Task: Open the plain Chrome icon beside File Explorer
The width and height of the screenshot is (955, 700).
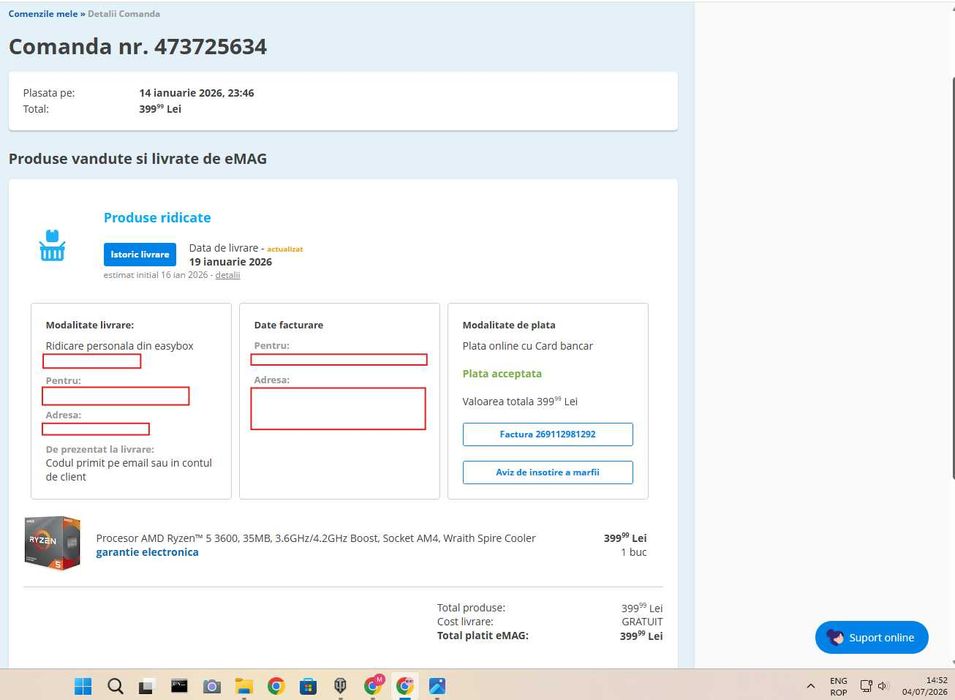Action: tap(276, 687)
